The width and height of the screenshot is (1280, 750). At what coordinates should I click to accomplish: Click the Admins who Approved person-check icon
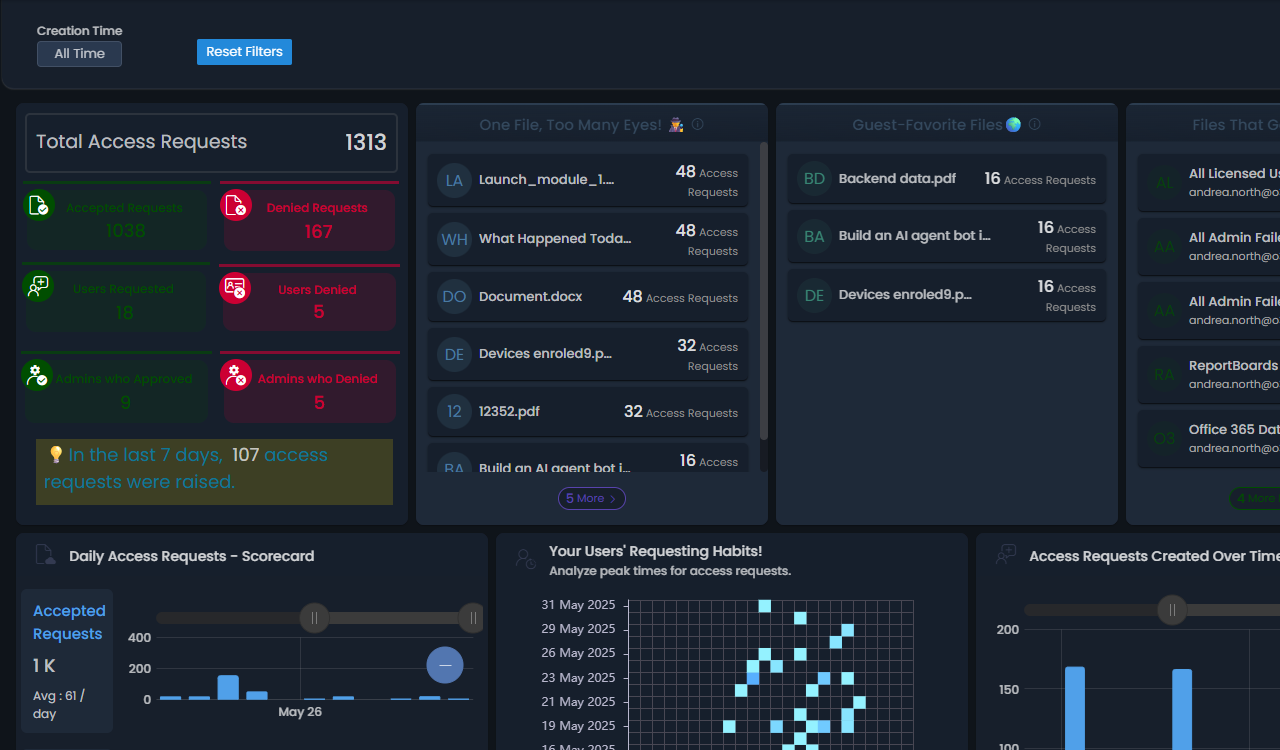click(37, 375)
